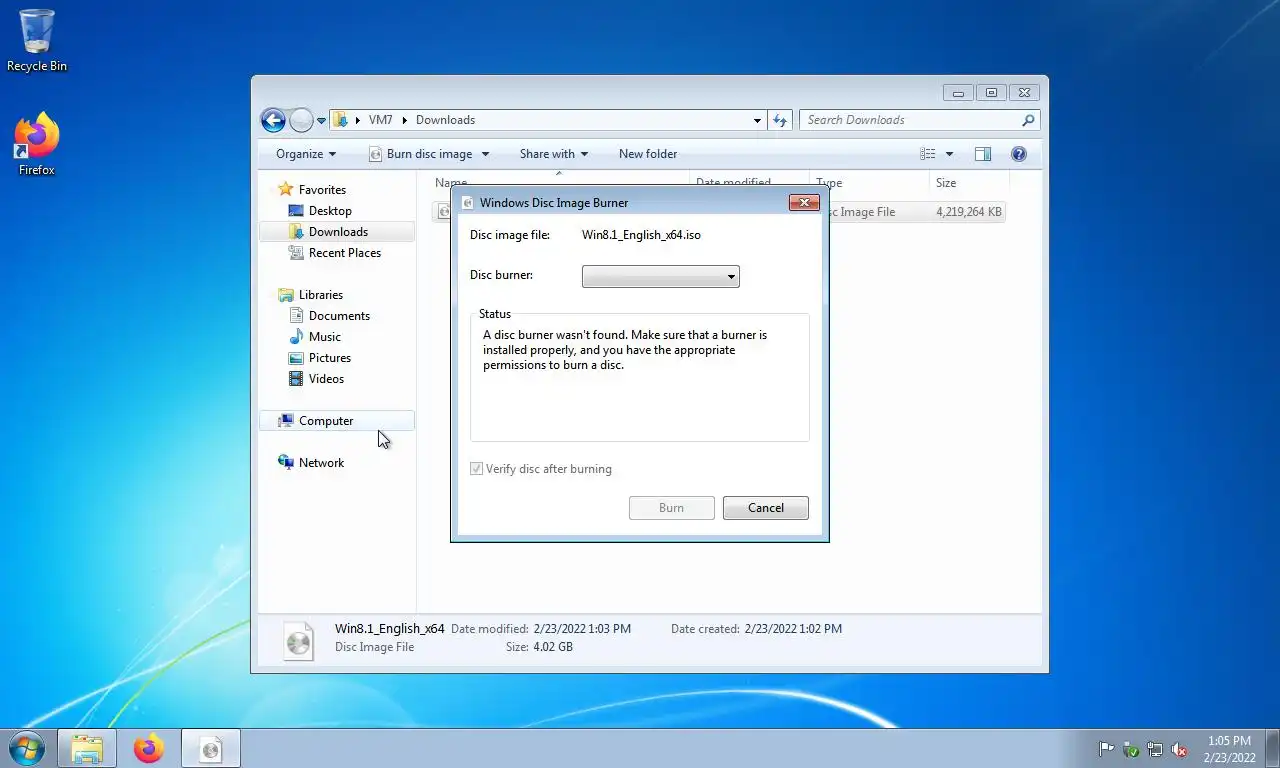
Task: Click the muted volume tray icon
Action: pyautogui.click(x=1179, y=749)
